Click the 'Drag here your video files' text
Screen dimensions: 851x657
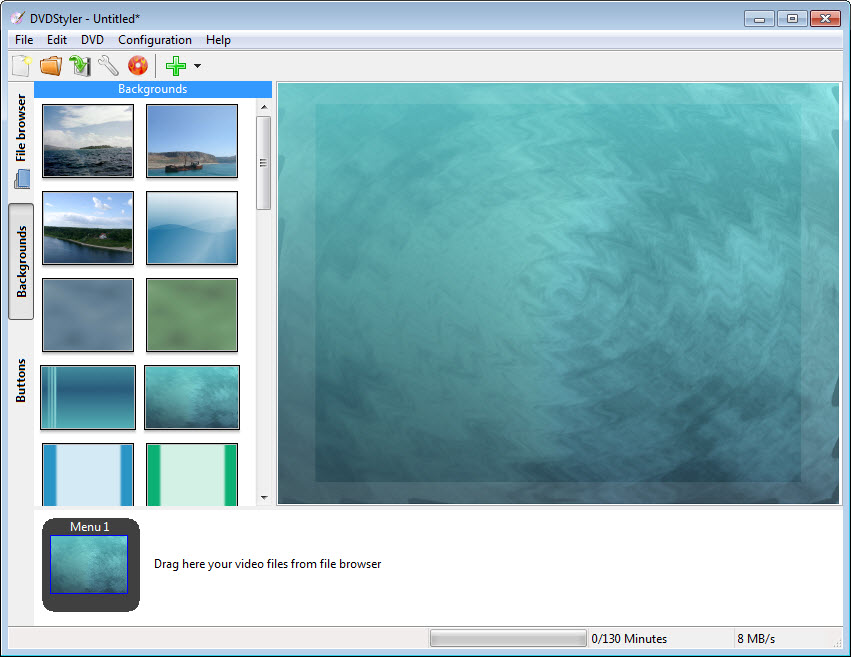tap(268, 564)
